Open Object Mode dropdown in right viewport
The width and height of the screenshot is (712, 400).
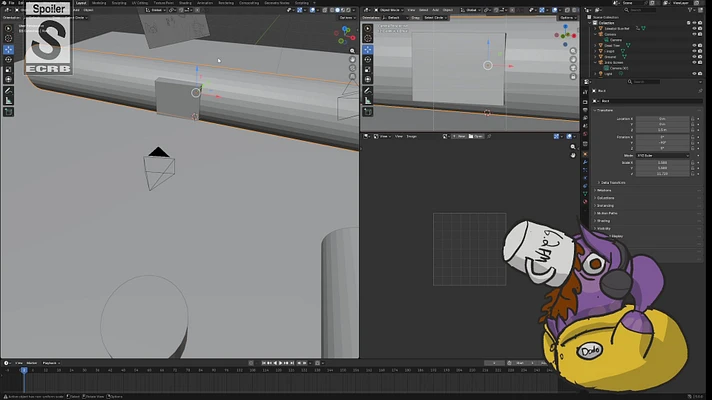390,10
